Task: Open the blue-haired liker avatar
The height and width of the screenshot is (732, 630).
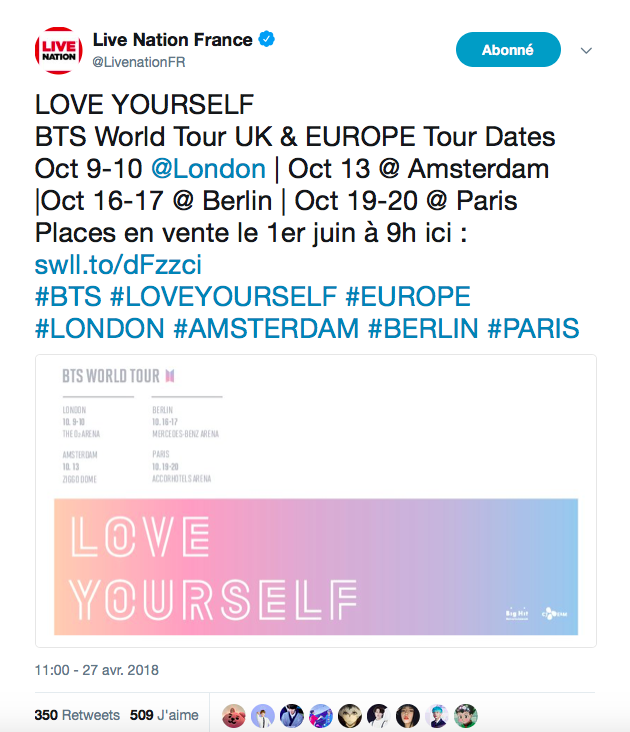Action: point(437,715)
